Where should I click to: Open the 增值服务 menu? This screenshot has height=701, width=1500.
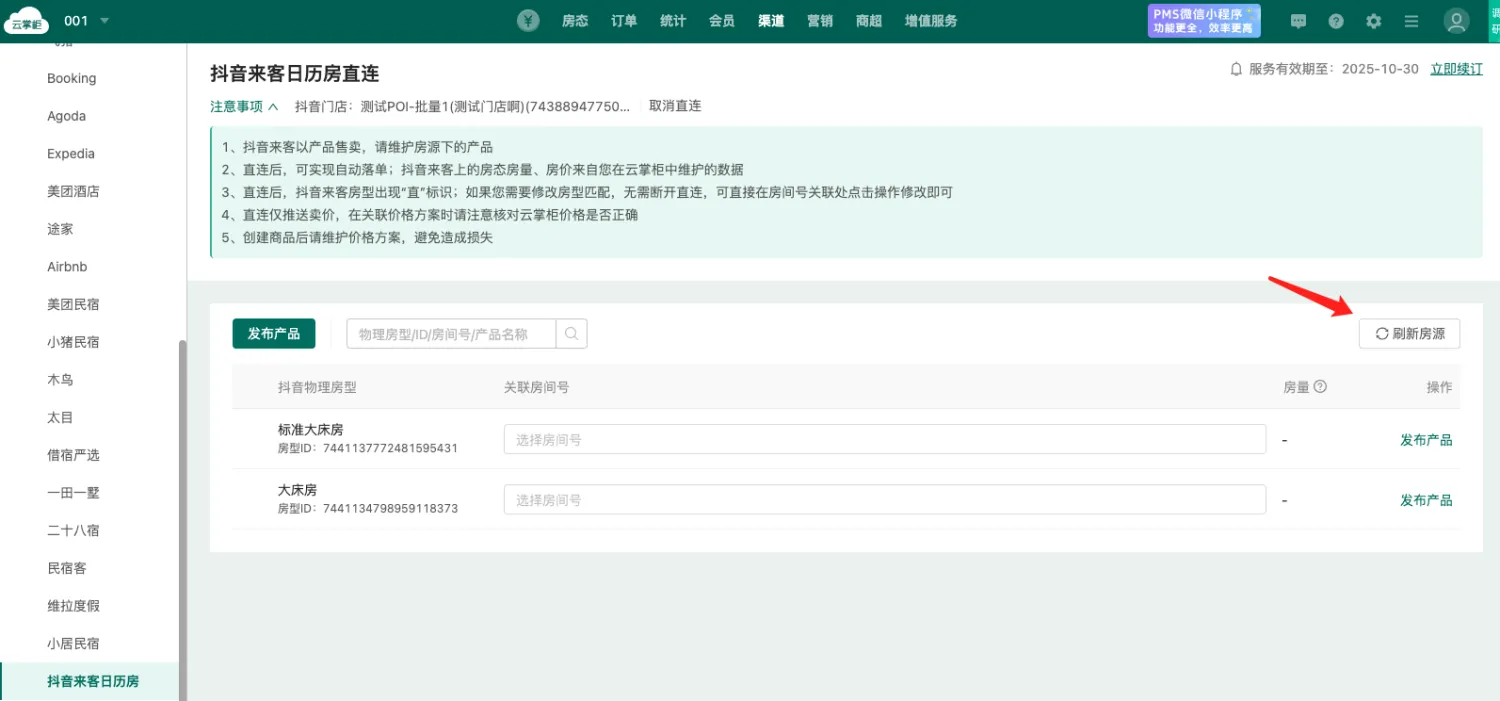pos(931,21)
